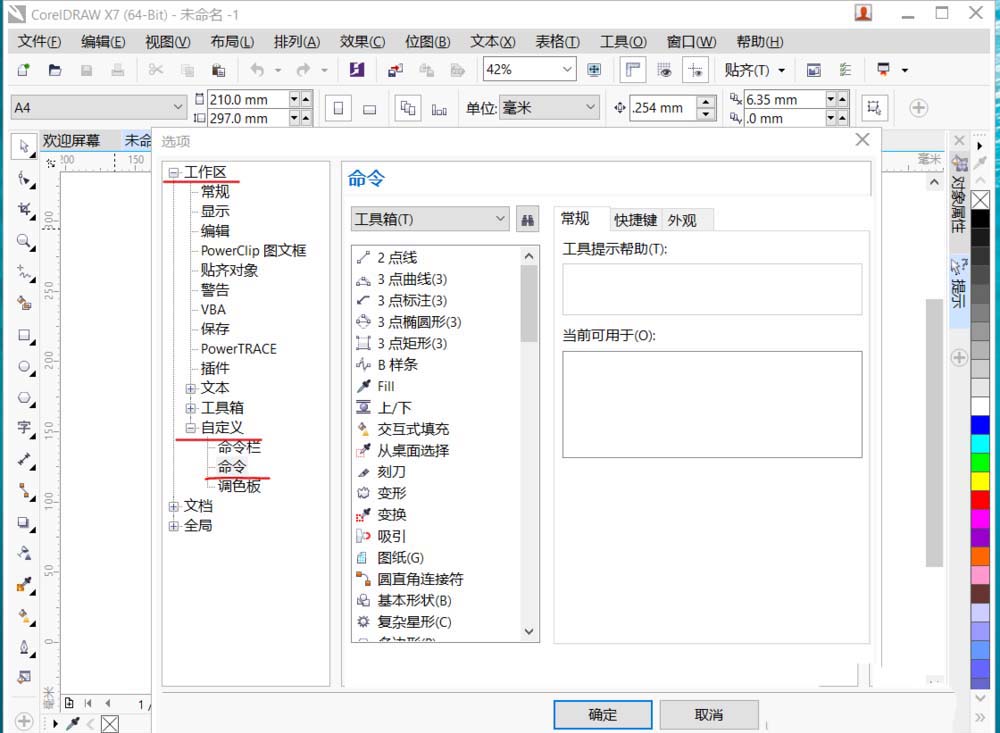This screenshot has height=733, width=1000.
Task: Open the 工具箱(T) command category dropdown
Action: [x=500, y=219]
